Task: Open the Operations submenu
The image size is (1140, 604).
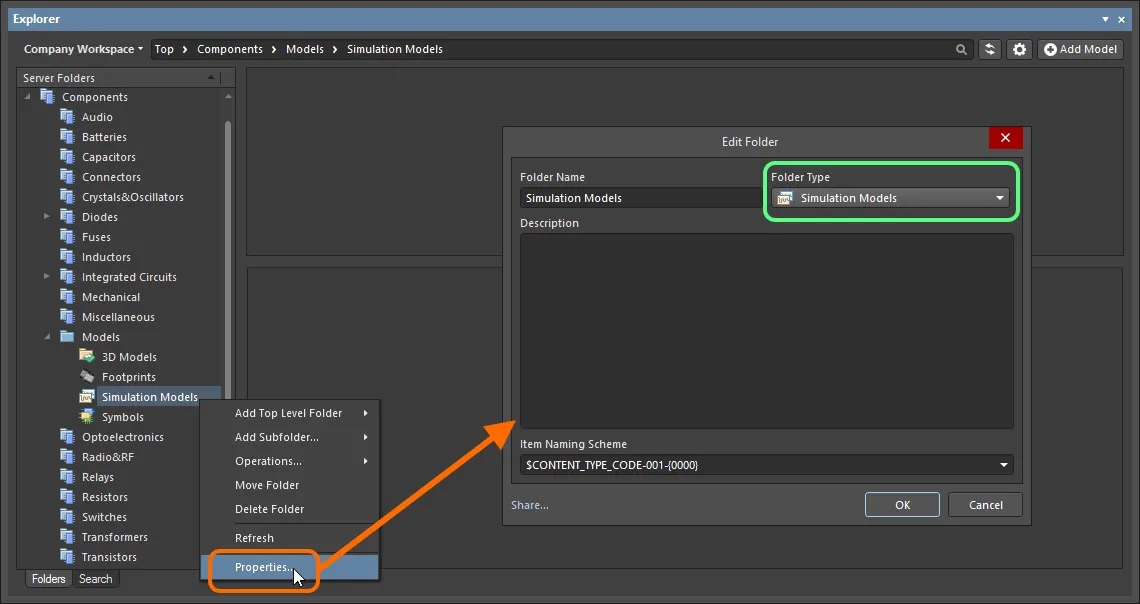Action: coord(289,461)
